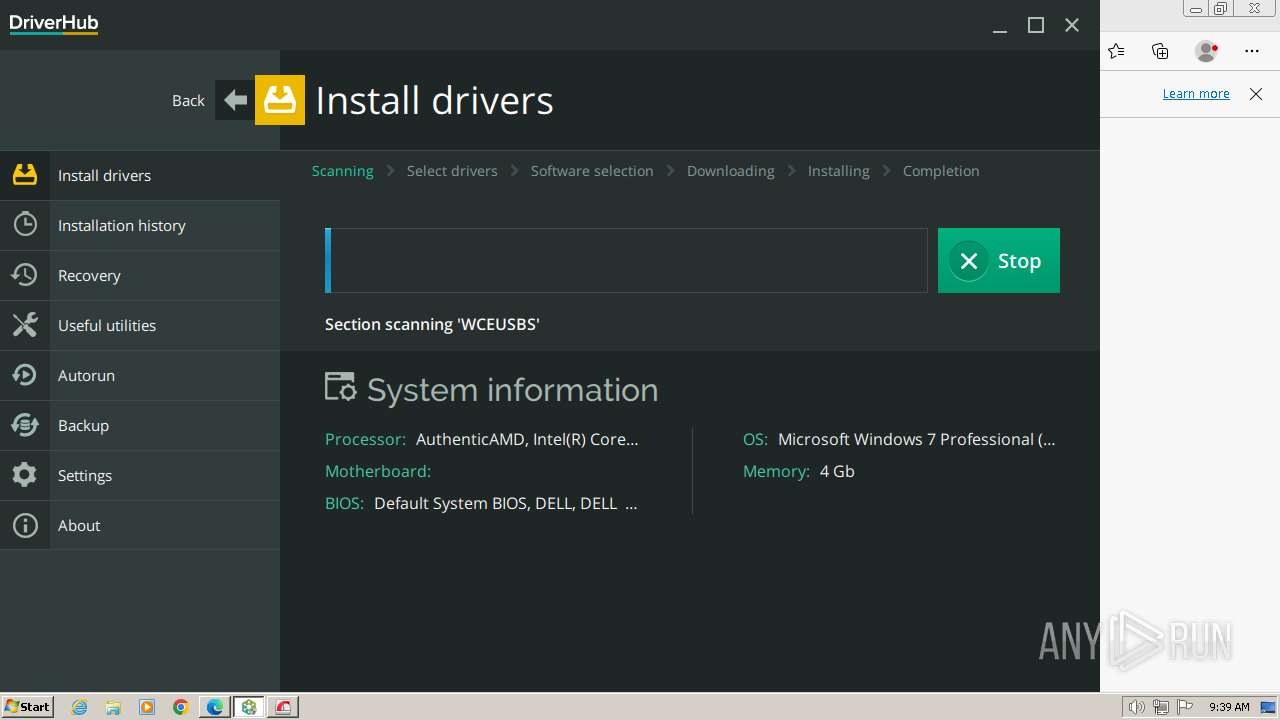Click the Processor value text
The width and height of the screenshot is (1280, 720).
click(x=527, y=439)
